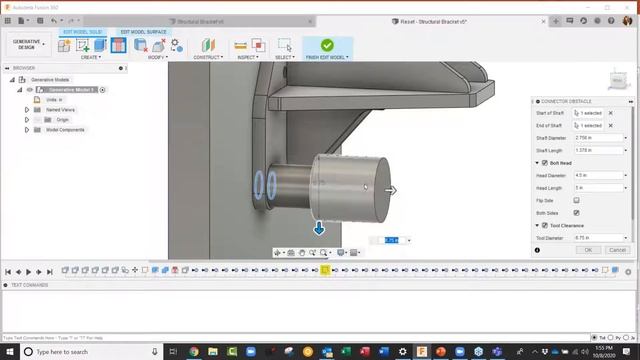Click the Start of Shaft selection box
This screenshot has width=640, height=360.
coord(588,113)
